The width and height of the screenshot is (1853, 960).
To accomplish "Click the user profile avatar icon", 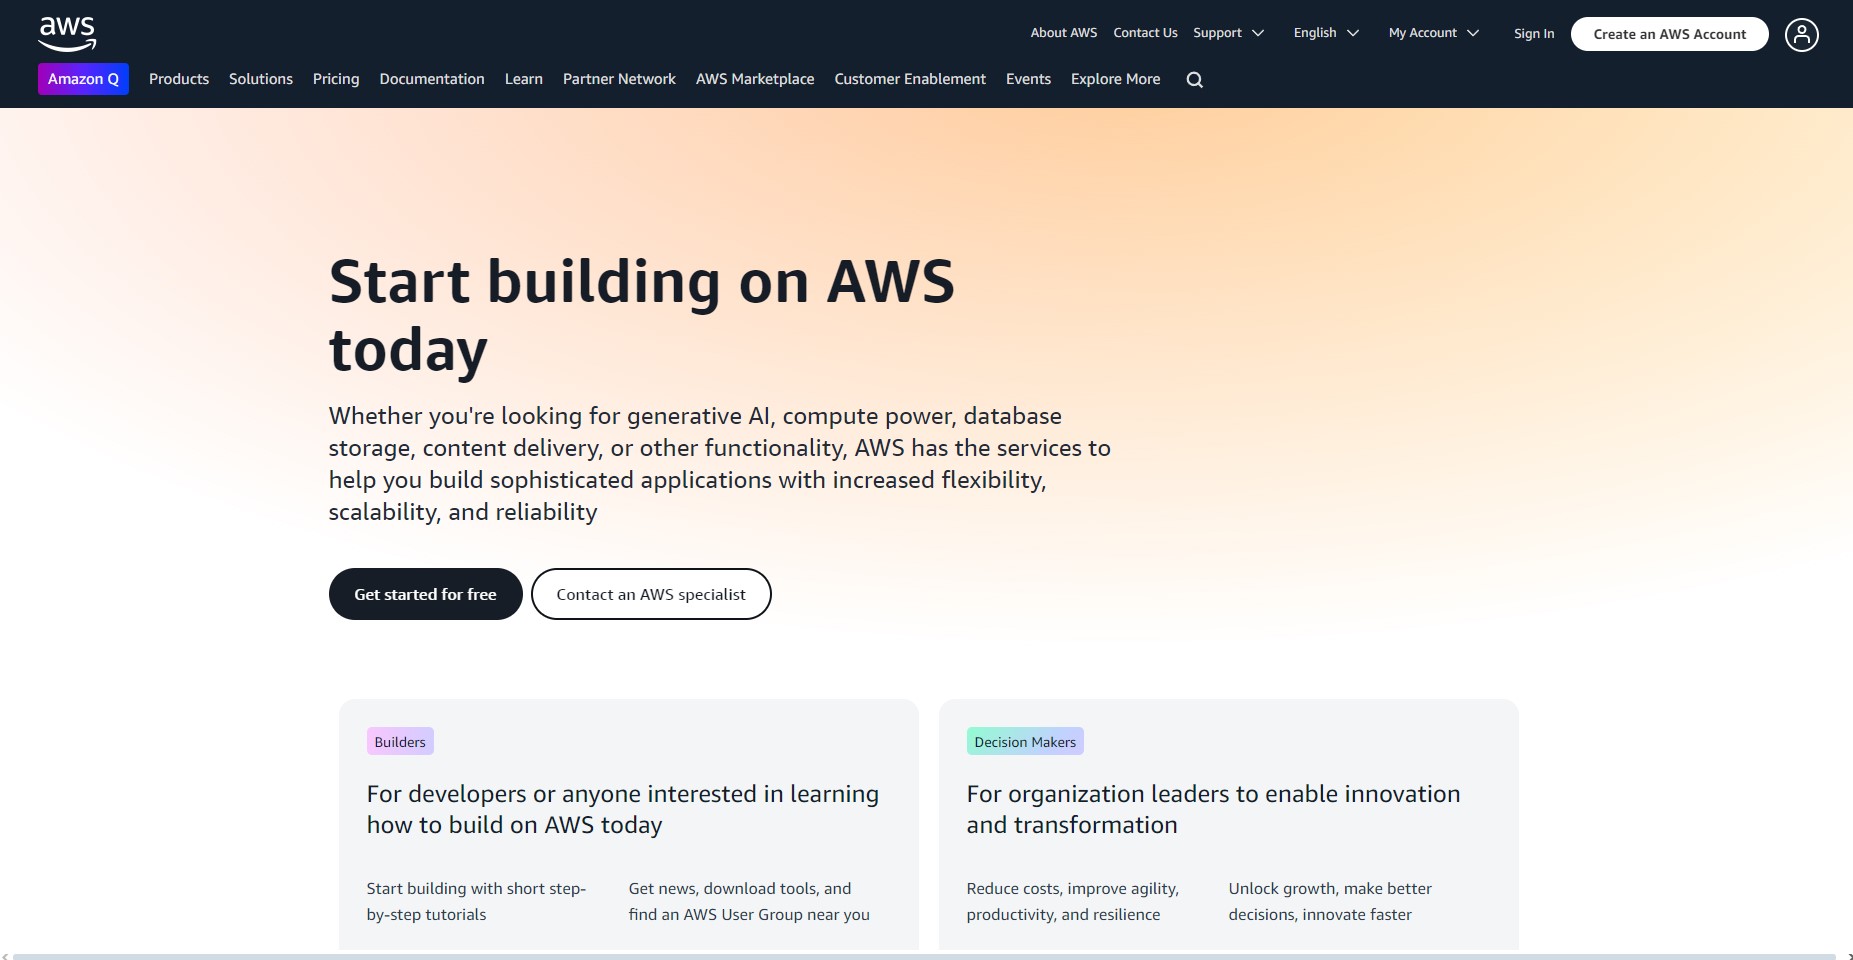I will click(x=1801, y=35).
